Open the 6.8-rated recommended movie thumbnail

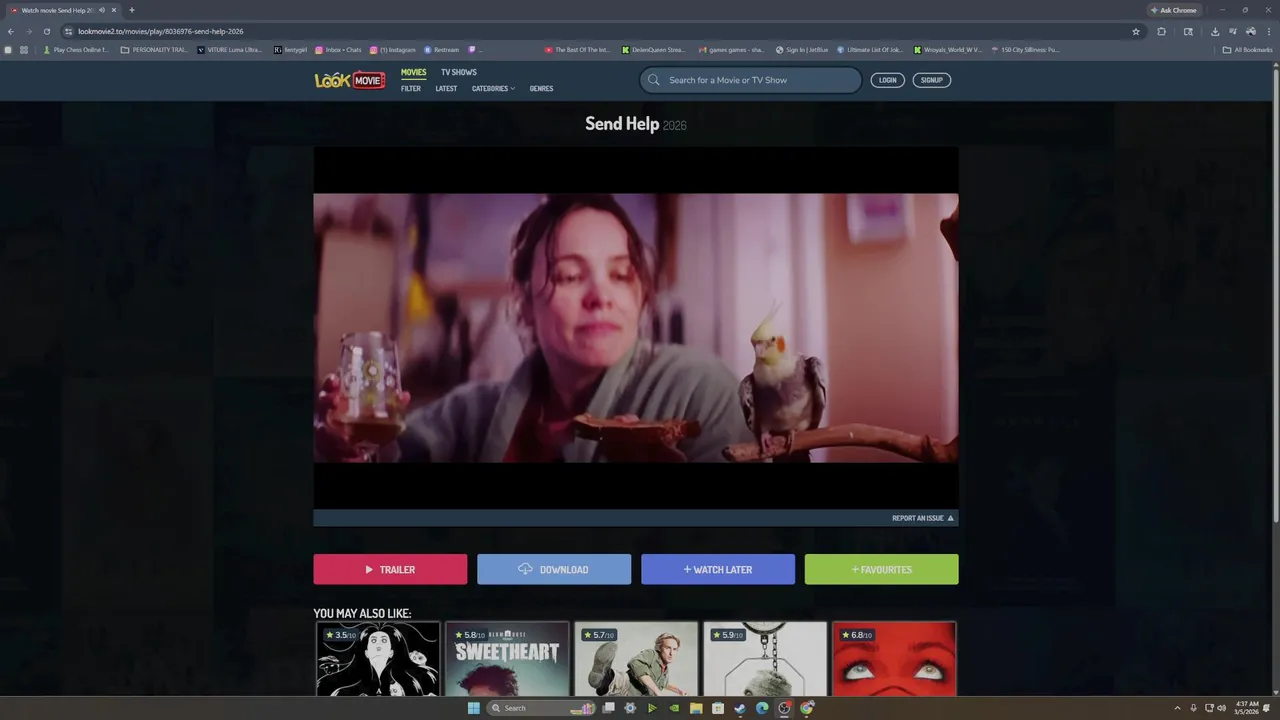click(894, 659)
